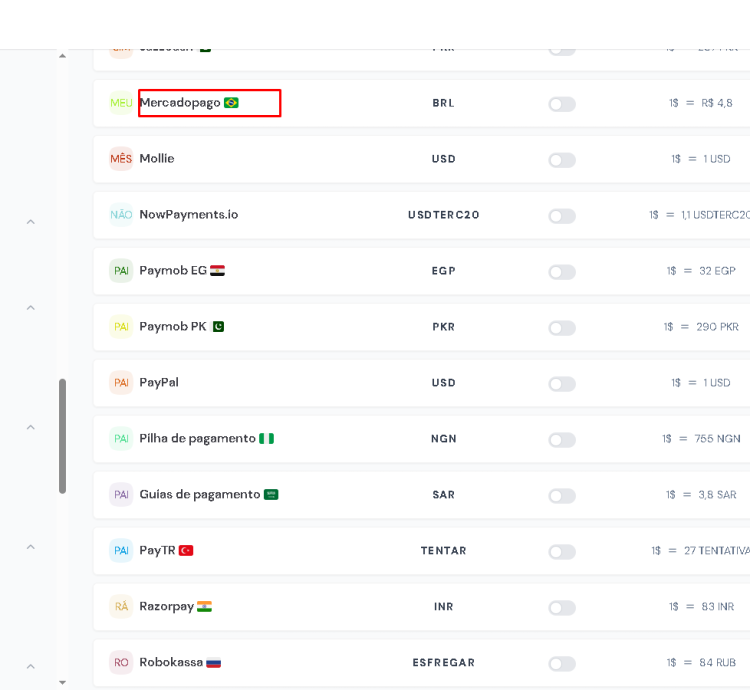Click the ESFREGAR currency cell
Screen dimensions: 750x690
pos(443,663)
